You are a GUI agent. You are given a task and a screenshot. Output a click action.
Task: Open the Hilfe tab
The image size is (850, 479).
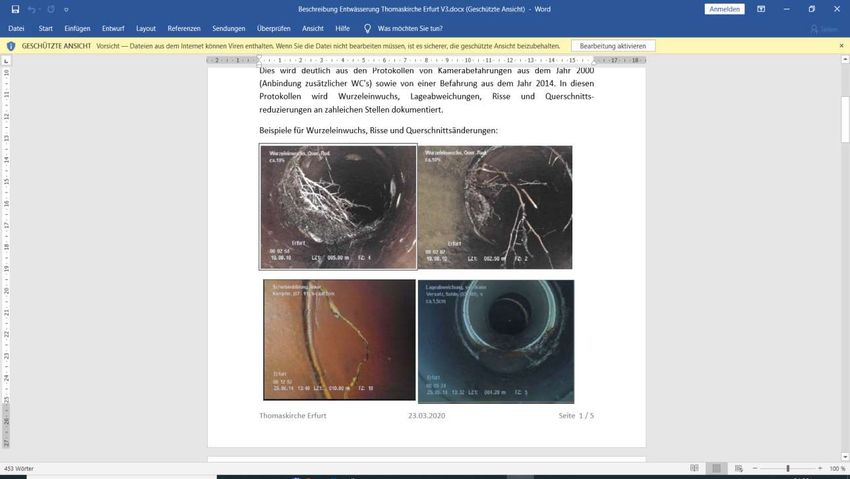pos(342,28)
